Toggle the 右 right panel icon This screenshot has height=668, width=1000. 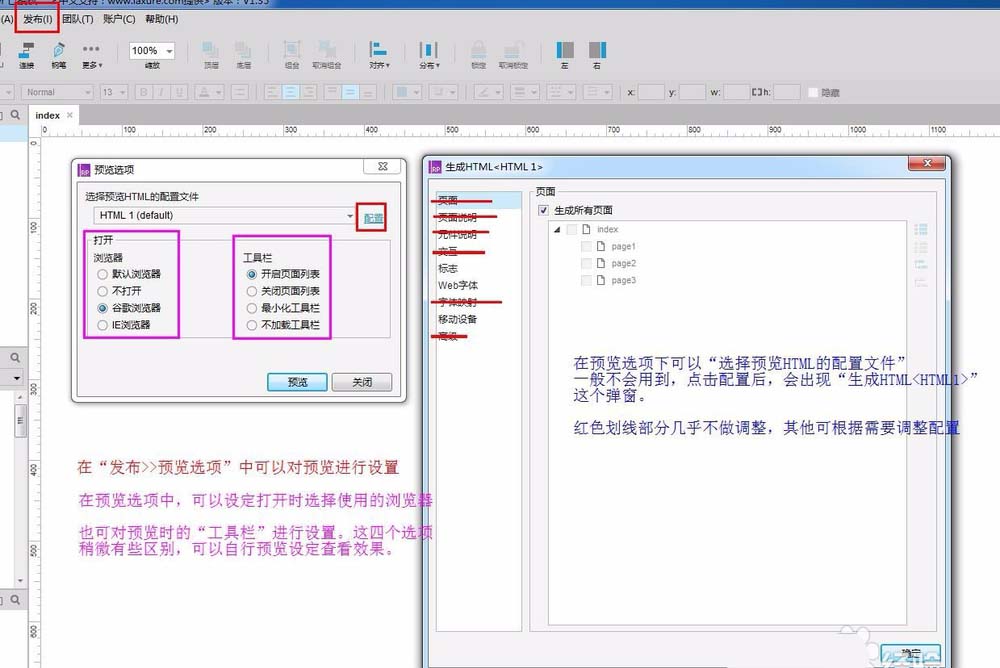597,55
